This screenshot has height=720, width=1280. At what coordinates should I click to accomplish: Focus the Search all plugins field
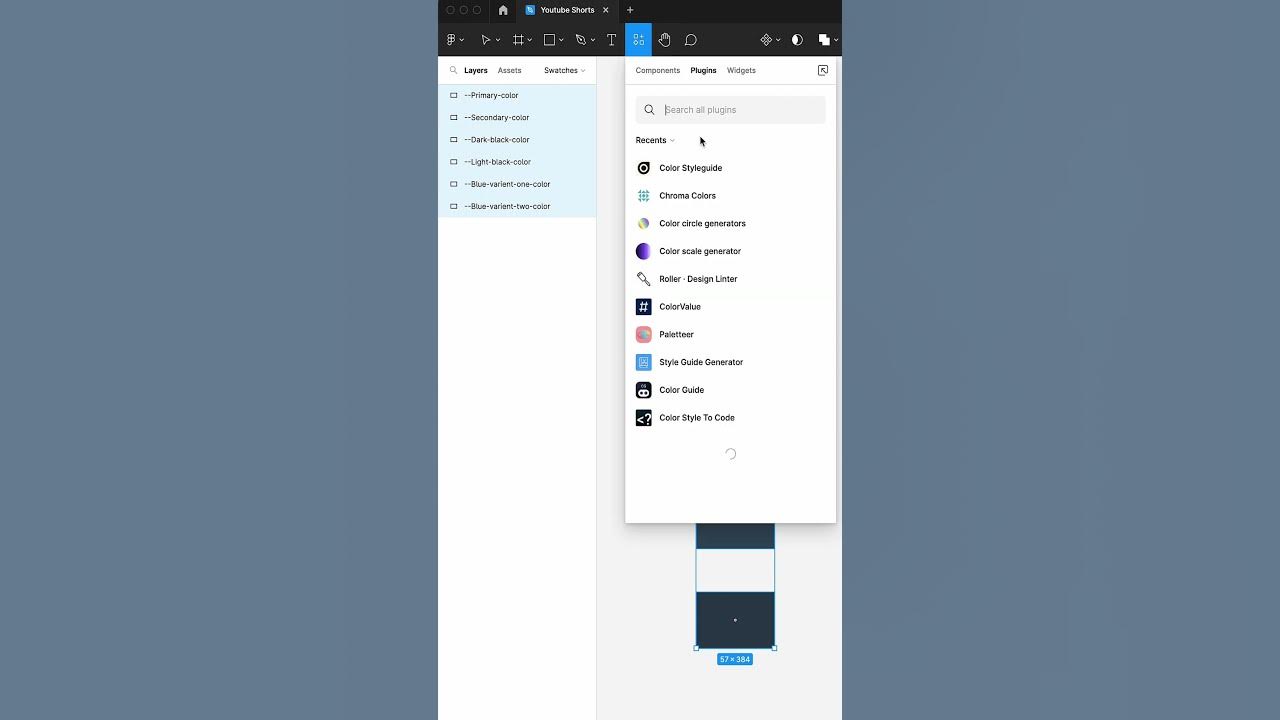[730, 110]
